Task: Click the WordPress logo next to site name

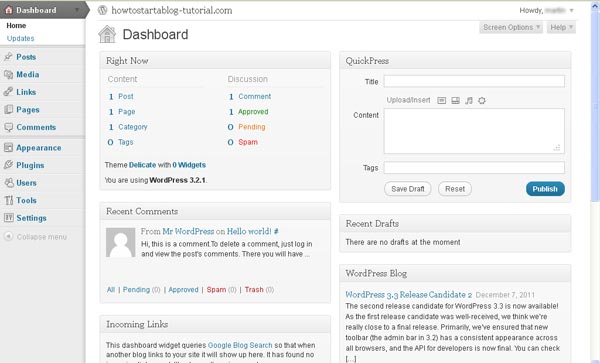Action: click(102, 10)
